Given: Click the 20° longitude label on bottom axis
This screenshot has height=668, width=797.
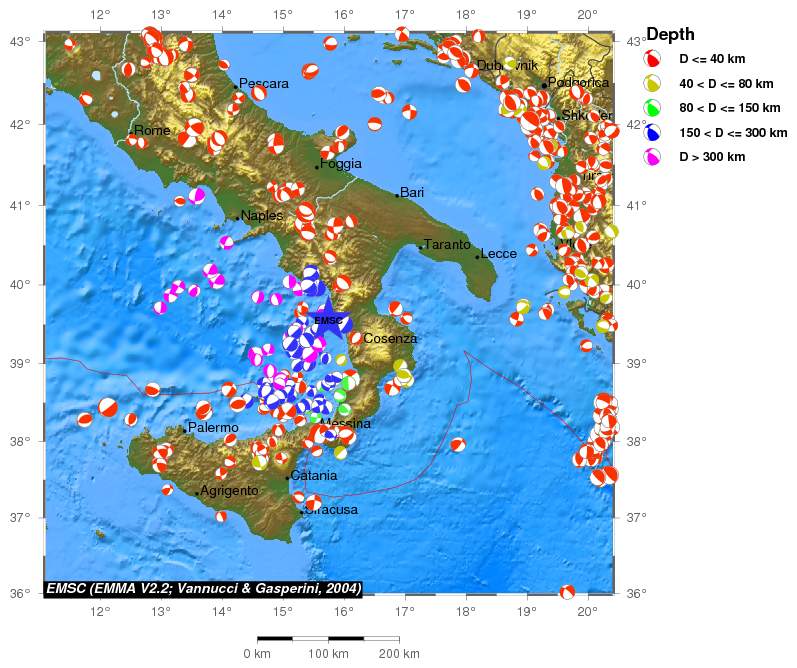Looking at the screenshot, I should tap(588, 612).
